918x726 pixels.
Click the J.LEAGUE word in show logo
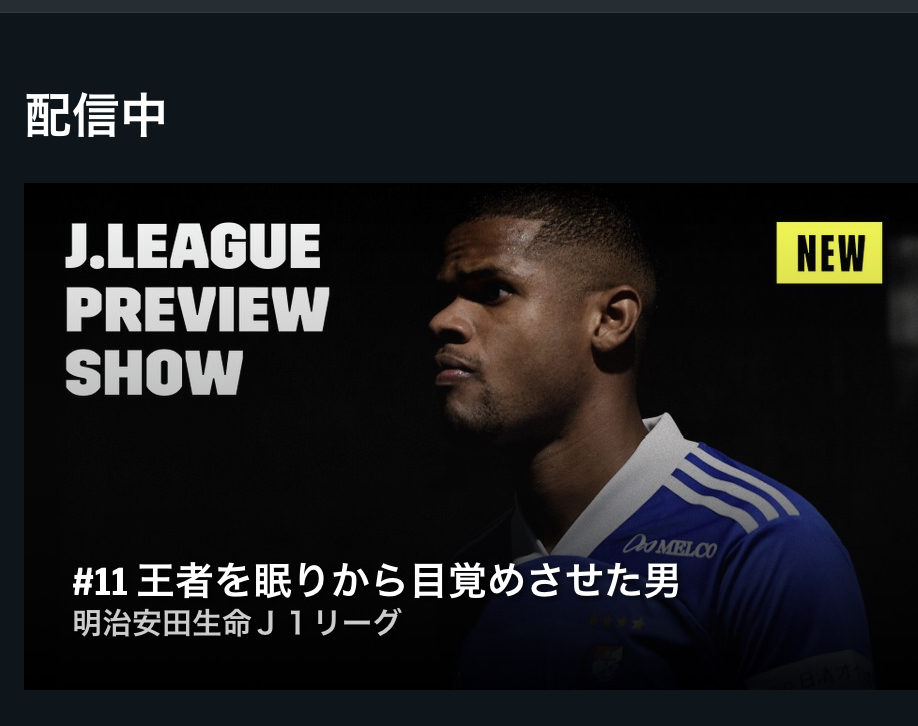point(193,245)
